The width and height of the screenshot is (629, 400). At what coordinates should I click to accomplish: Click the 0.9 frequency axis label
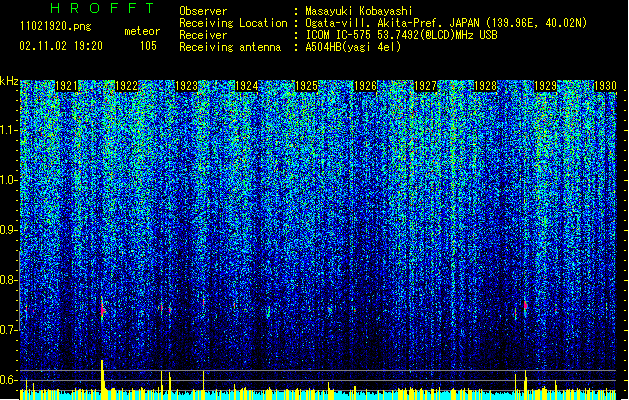click(x=9, y=230)
